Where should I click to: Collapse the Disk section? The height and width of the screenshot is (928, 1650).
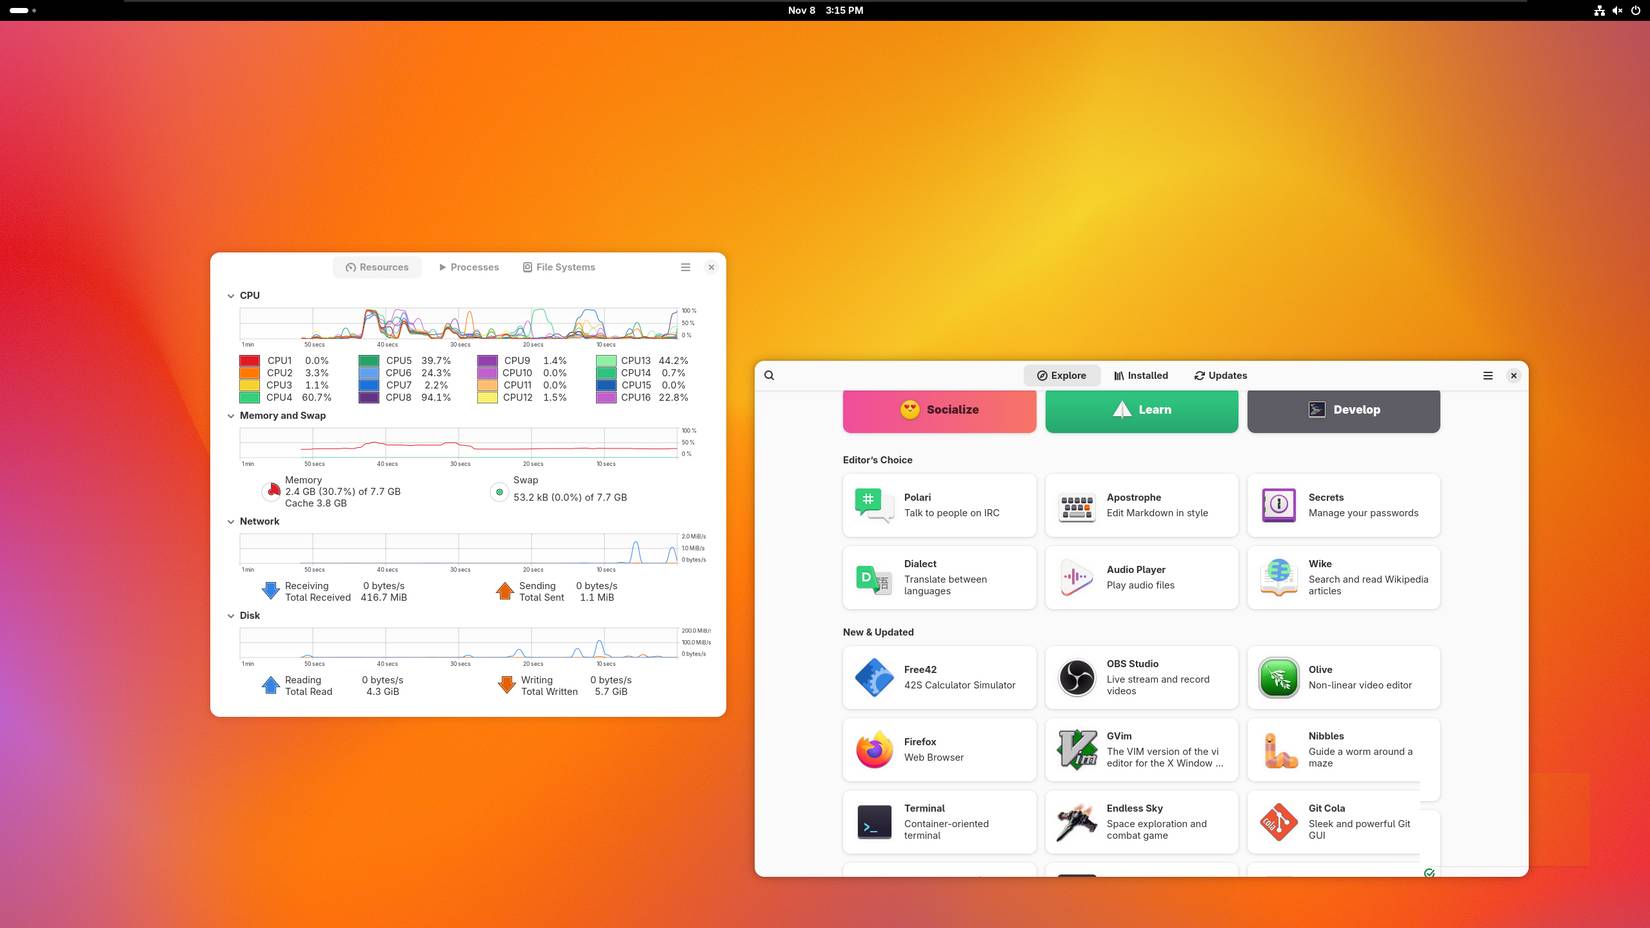pyautogui.click(x=231, y=616)
